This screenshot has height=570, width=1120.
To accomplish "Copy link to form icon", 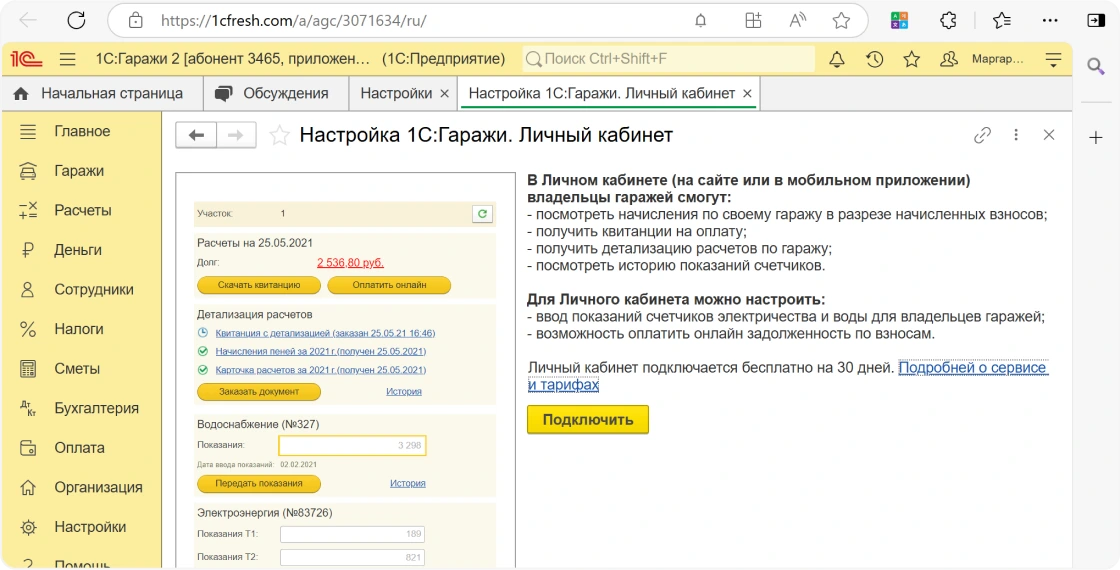I will tap(983, 135).
